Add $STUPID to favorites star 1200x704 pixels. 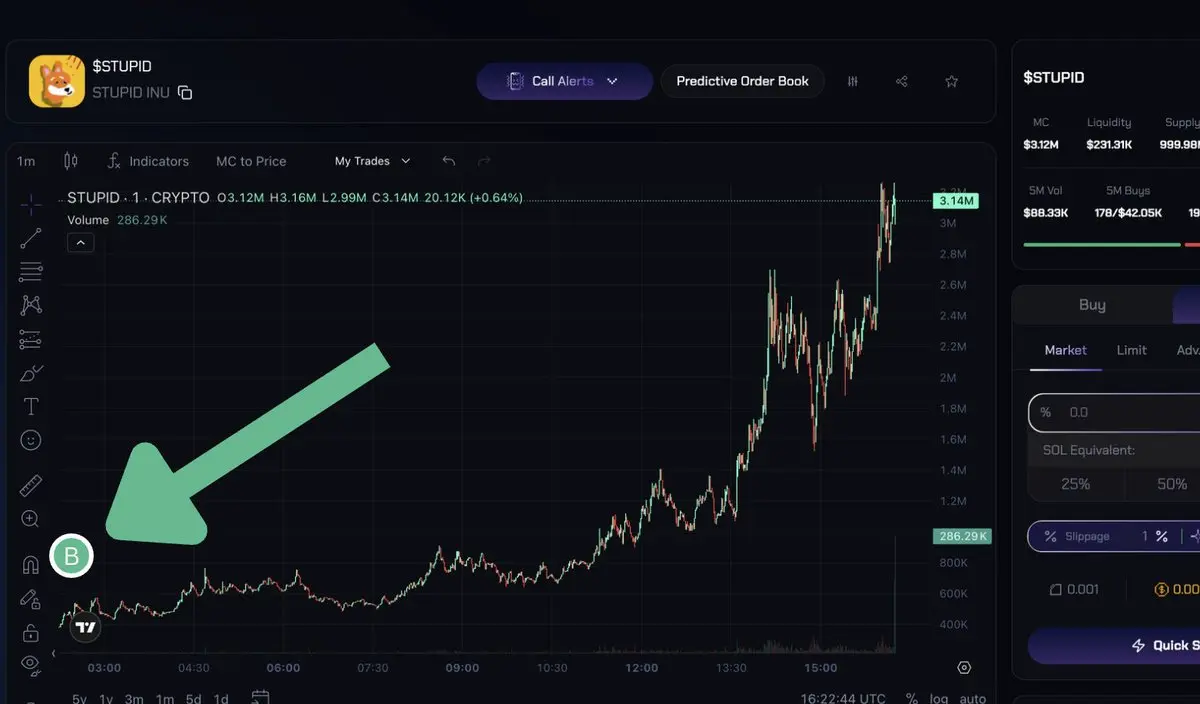[951, 81]
